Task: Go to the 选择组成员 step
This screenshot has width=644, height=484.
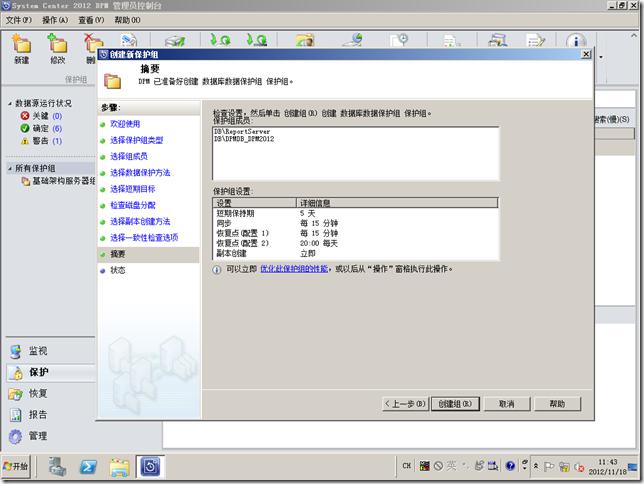Action: (129, 157)
